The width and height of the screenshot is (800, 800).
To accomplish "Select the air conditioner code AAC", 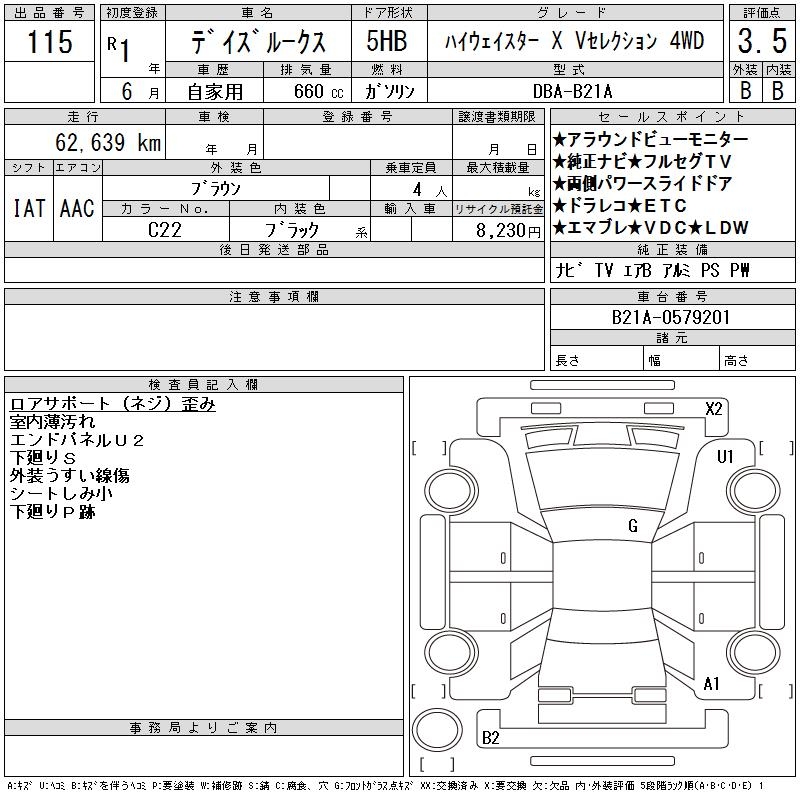I will [x=77, y=208].
